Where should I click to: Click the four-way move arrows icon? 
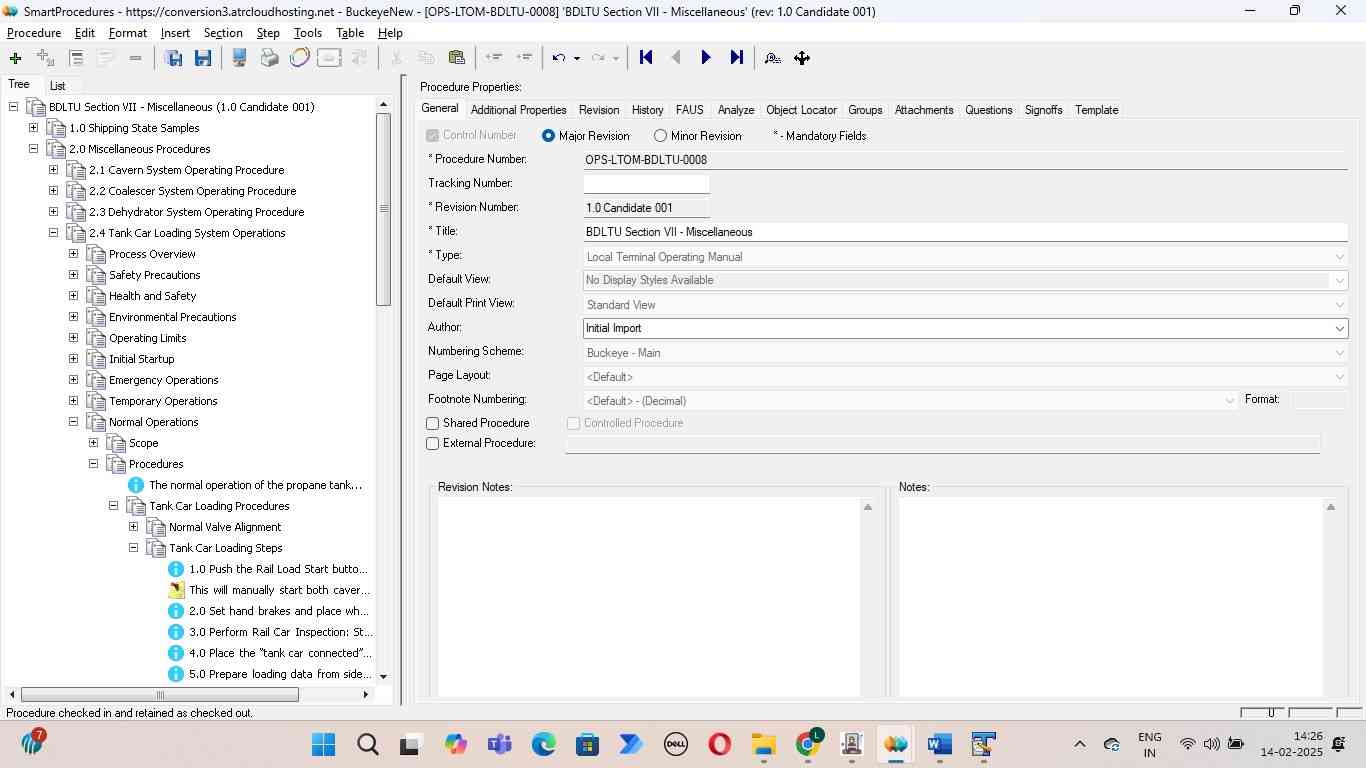tap(802, 58)
